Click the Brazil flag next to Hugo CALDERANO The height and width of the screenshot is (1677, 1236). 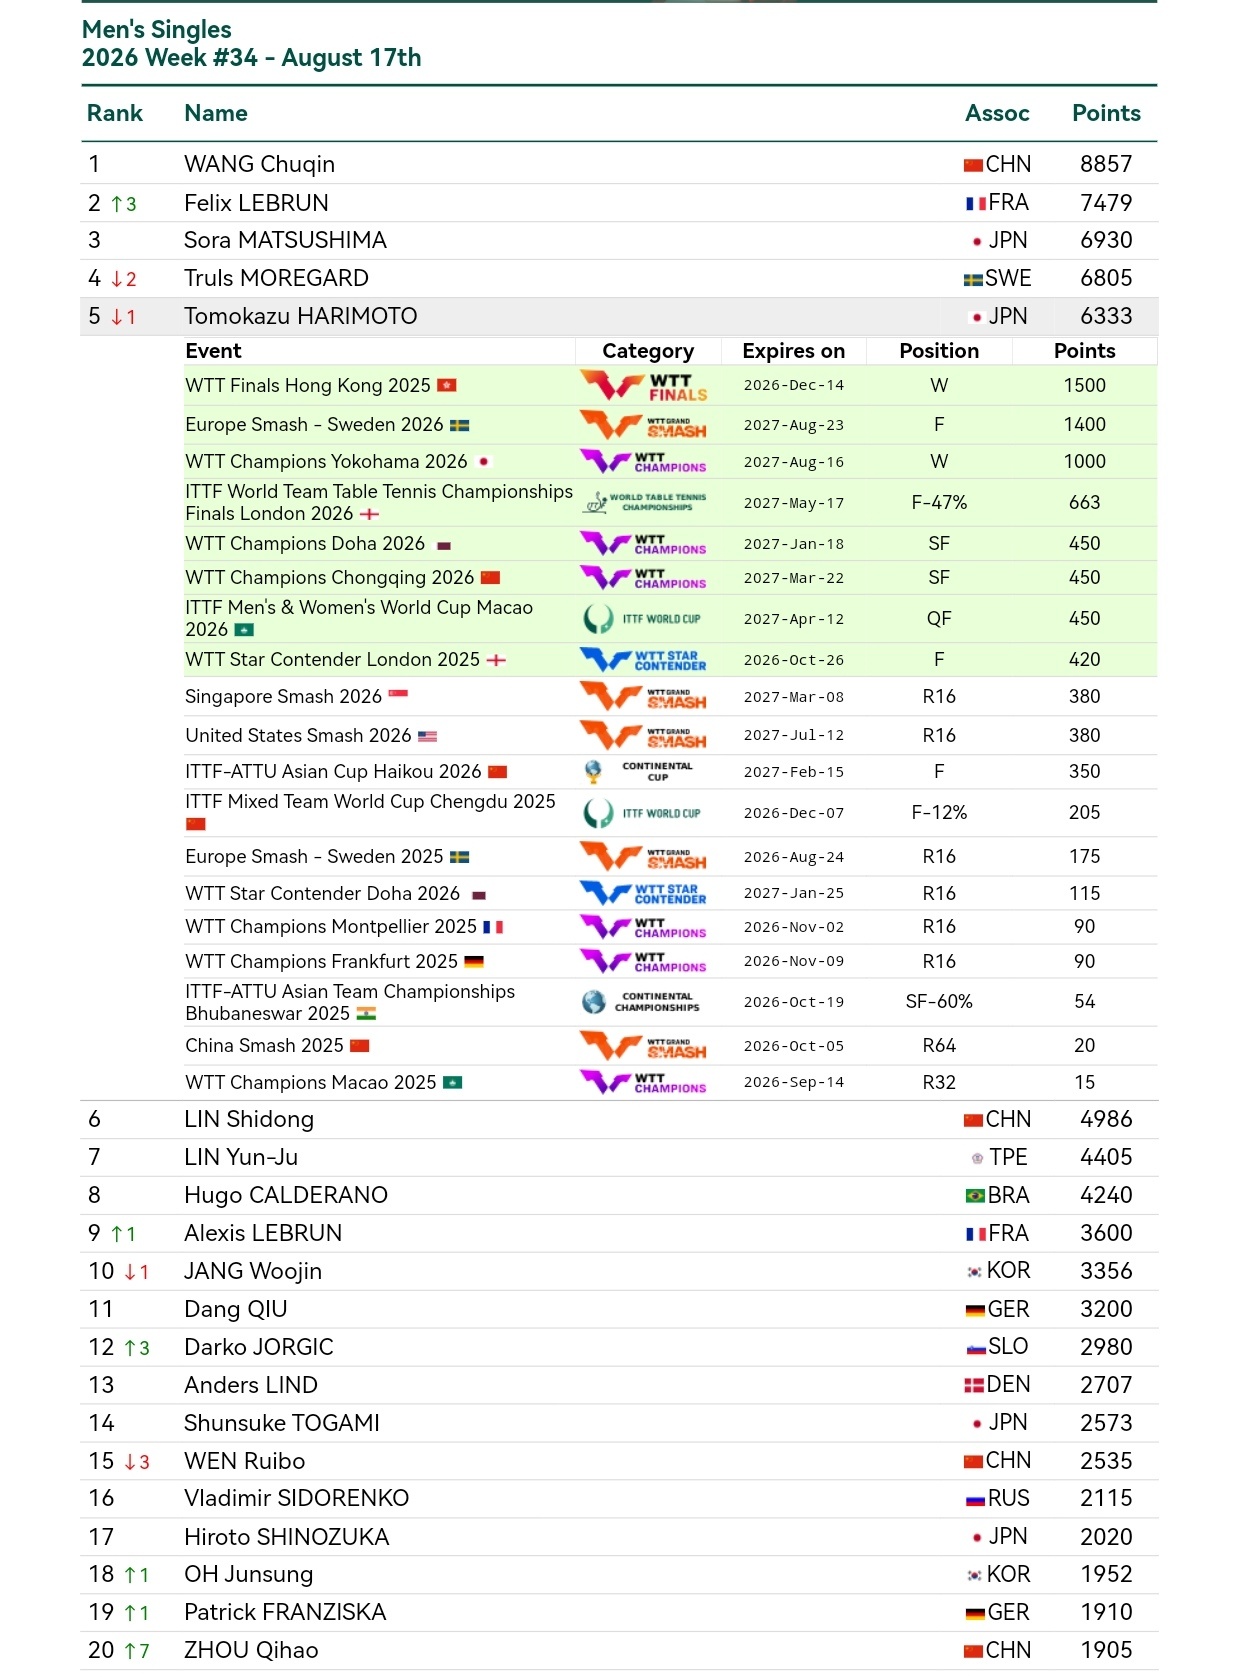coord(975,1196)
